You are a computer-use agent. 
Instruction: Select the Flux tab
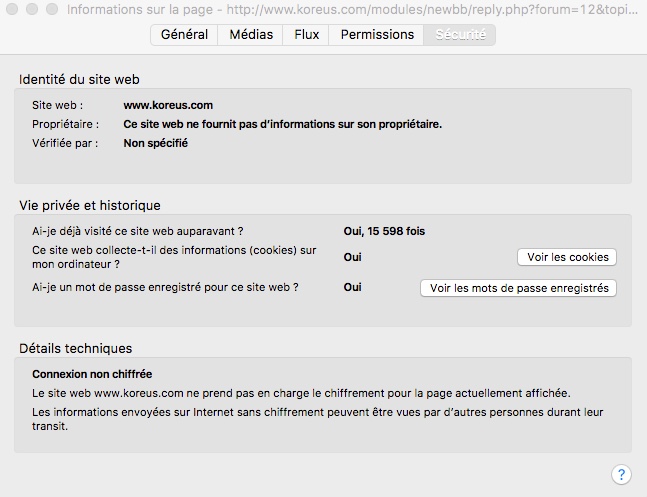[307, 34]
